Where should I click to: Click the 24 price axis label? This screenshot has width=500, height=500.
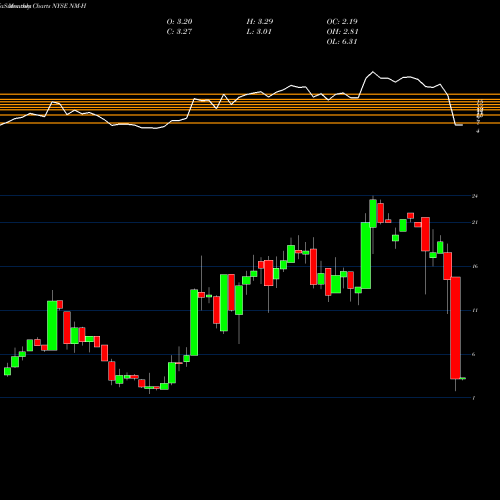tap(475, 196)
